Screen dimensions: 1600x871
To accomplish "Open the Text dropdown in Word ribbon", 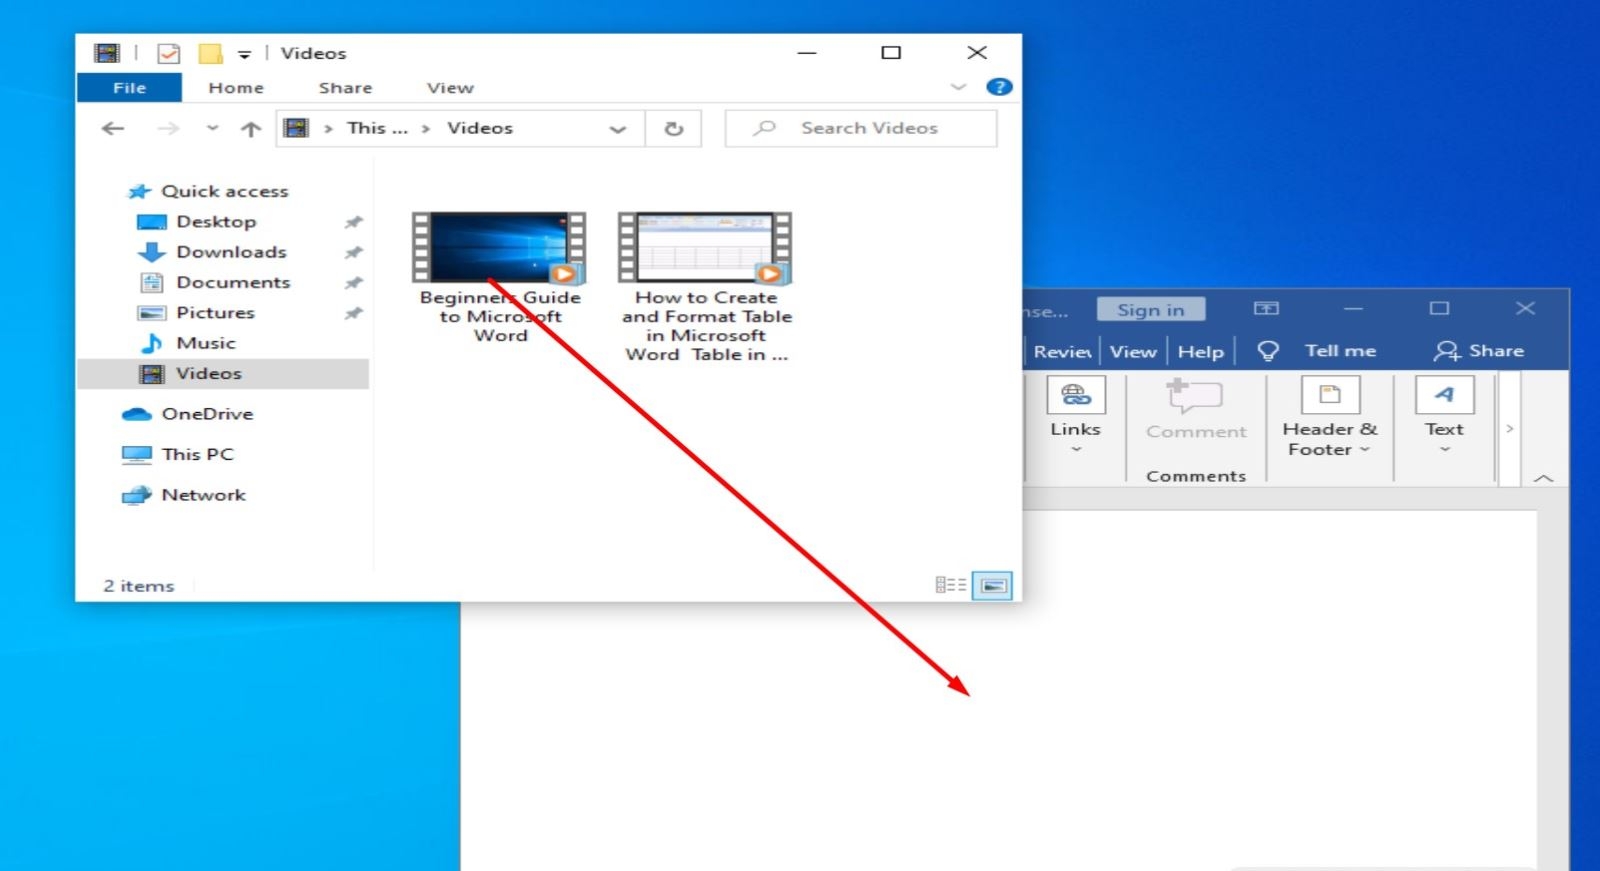I will [x=1444, y=416].
